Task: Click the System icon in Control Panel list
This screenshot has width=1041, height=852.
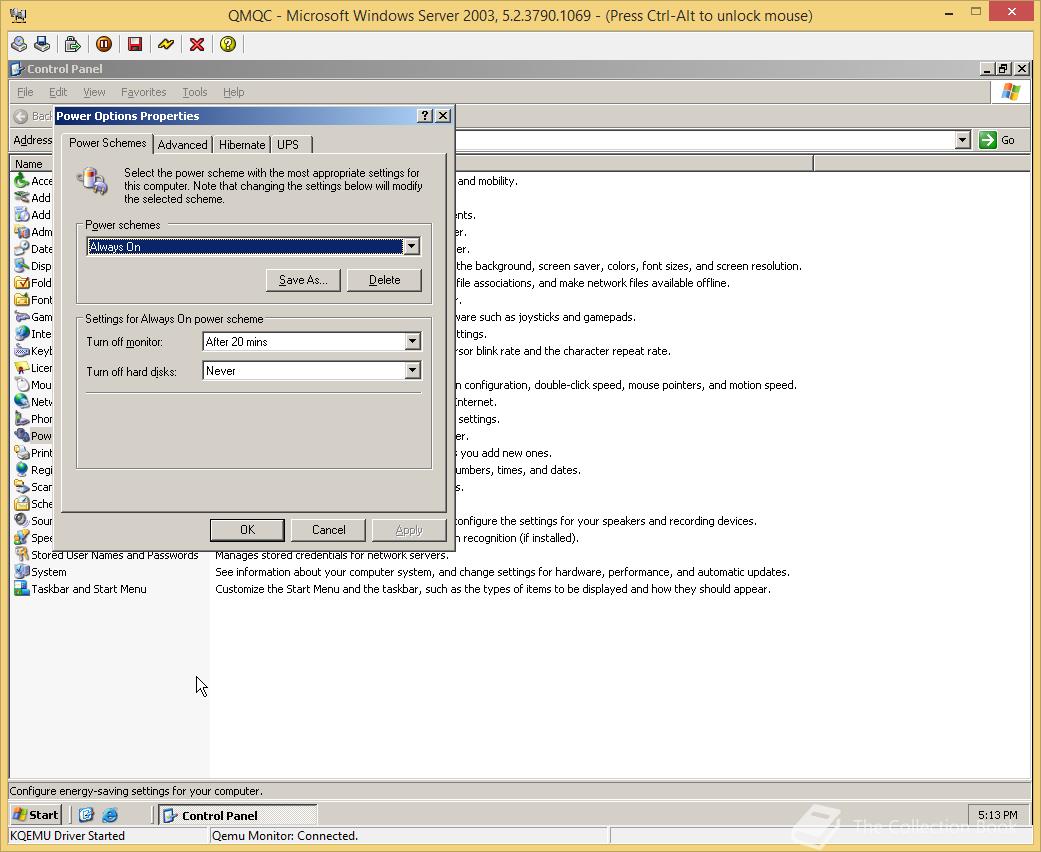Action: click(x=22, y=572)
